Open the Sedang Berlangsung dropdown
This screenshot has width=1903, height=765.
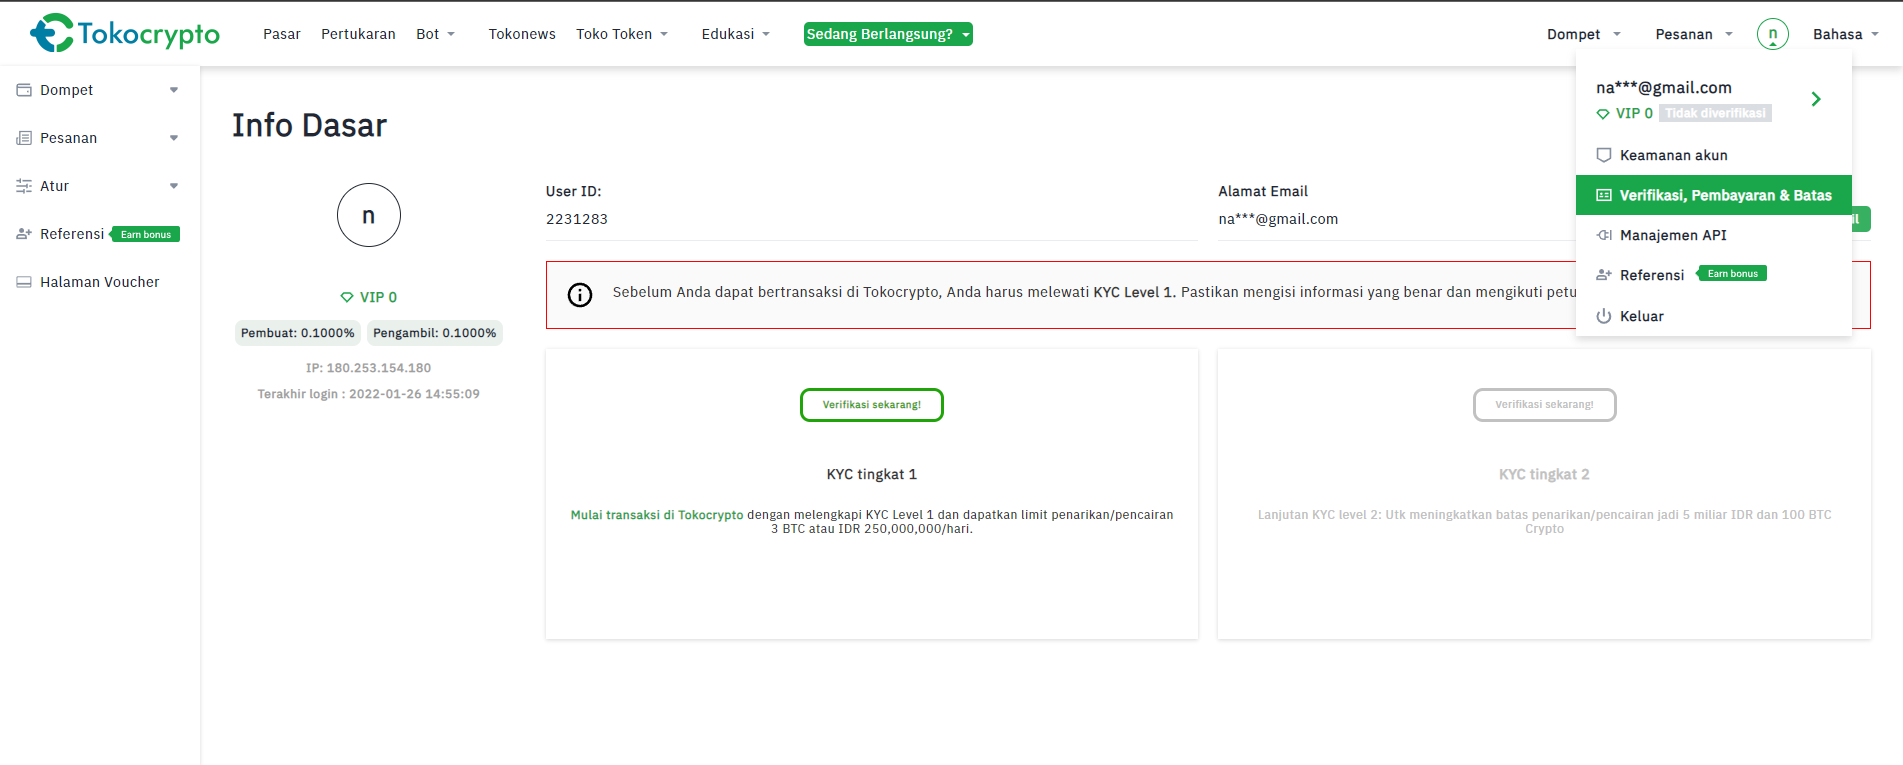pos(888,34)
